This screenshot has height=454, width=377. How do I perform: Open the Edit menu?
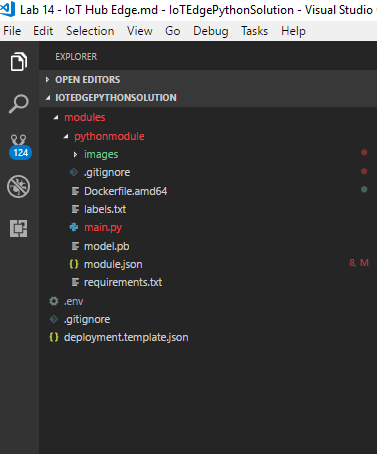point(43,31)
